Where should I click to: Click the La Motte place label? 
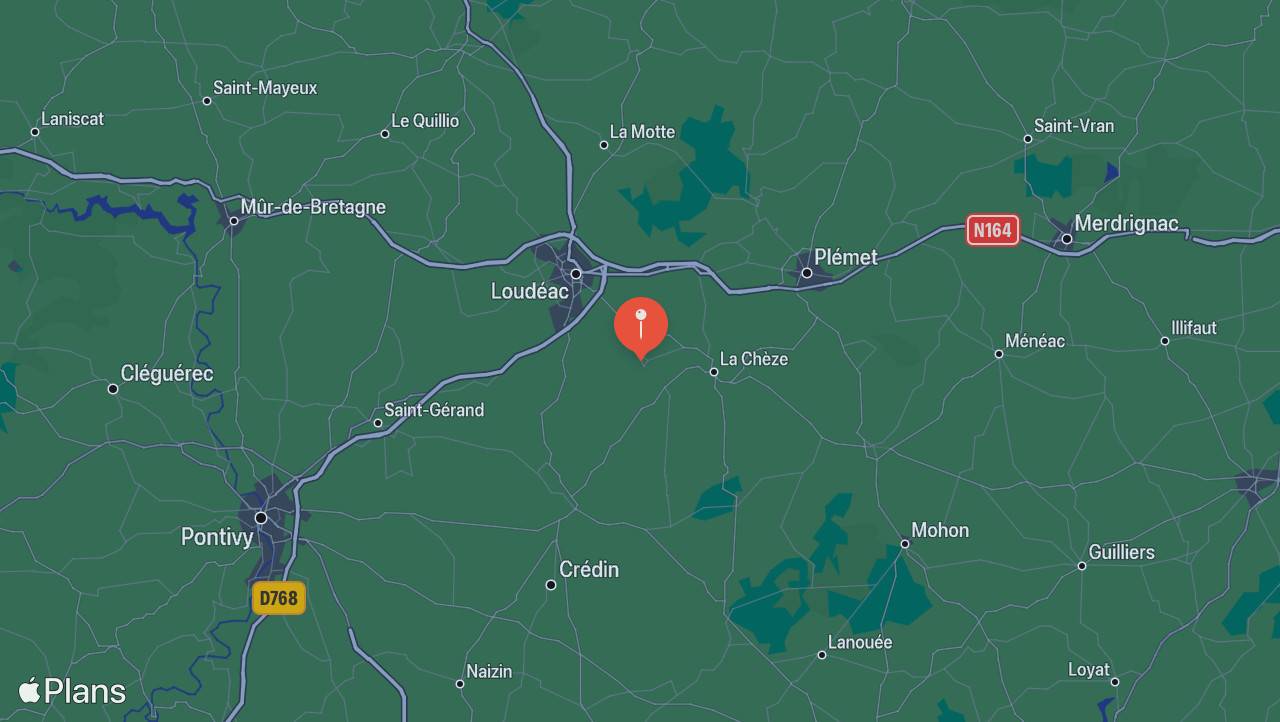642,132
